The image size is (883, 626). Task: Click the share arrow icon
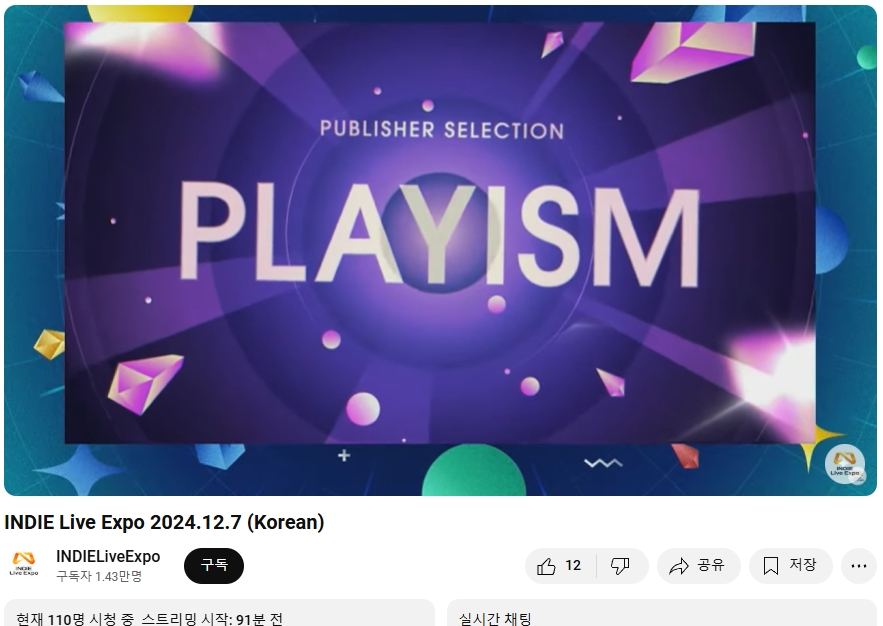pyautogui.click(x=679, y=566)
